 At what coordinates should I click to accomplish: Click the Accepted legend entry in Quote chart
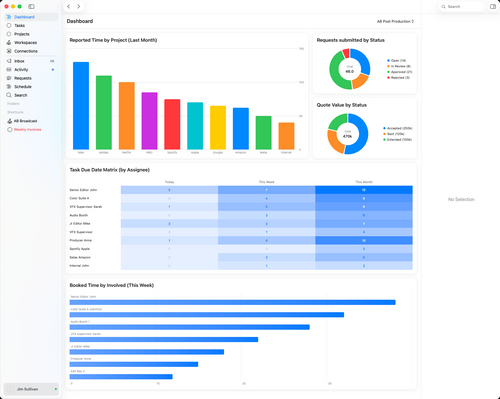(x=398, y=128)
